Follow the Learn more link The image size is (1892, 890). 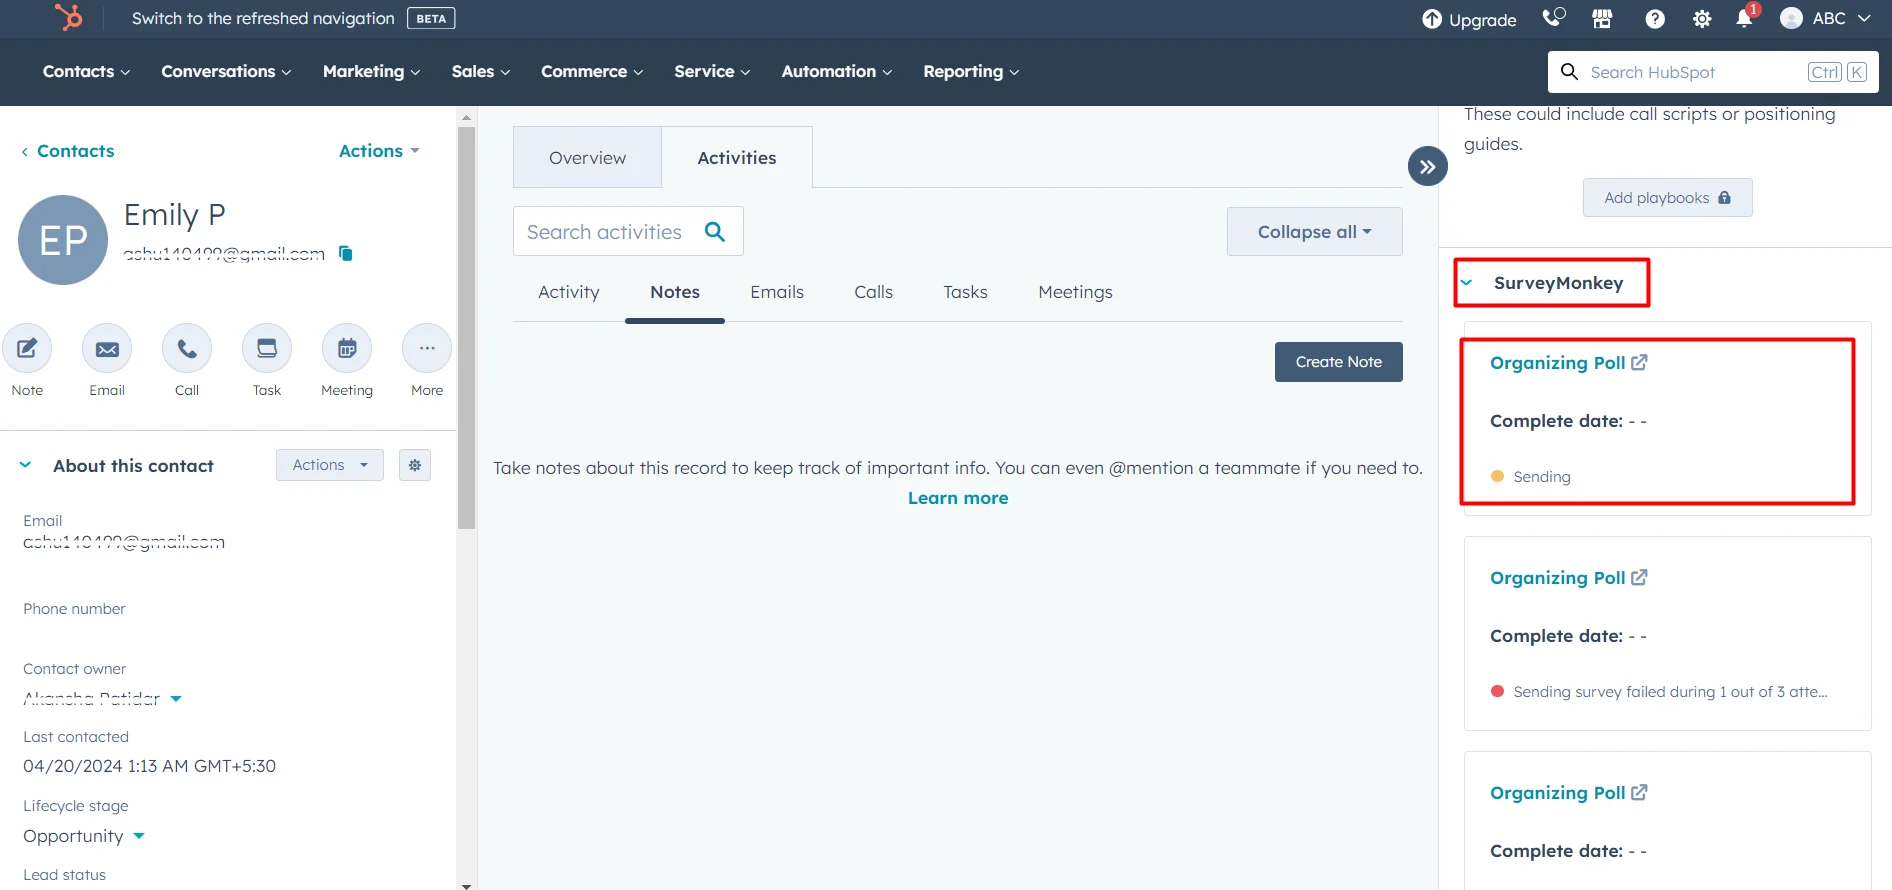958,498
